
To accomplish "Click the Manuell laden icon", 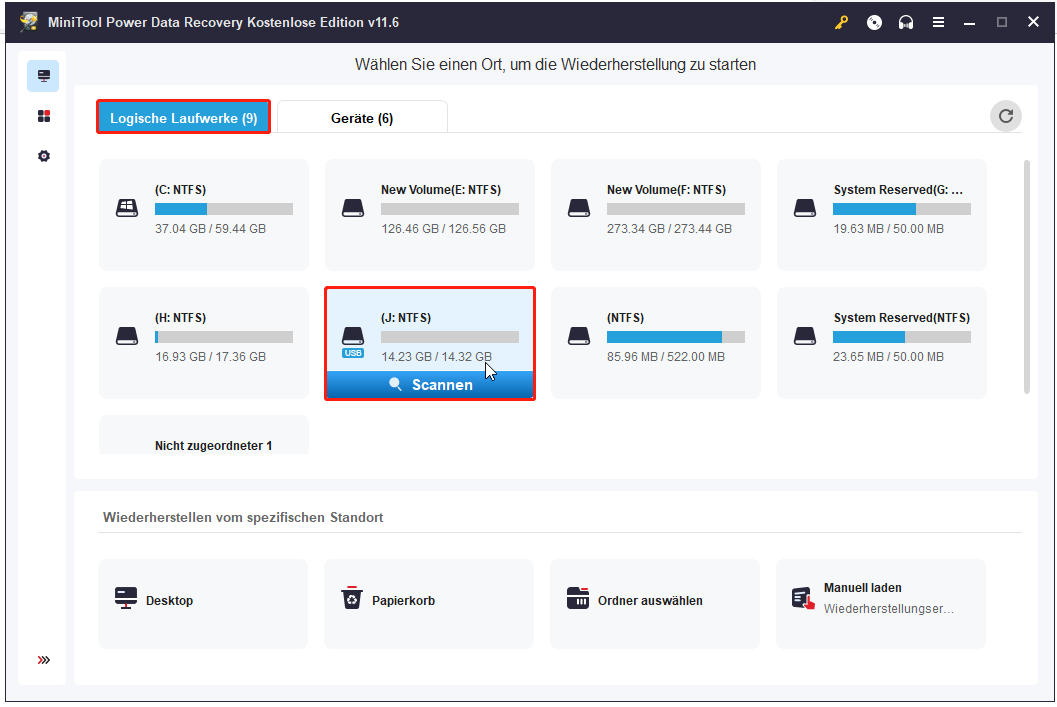I will coord(803,598).
